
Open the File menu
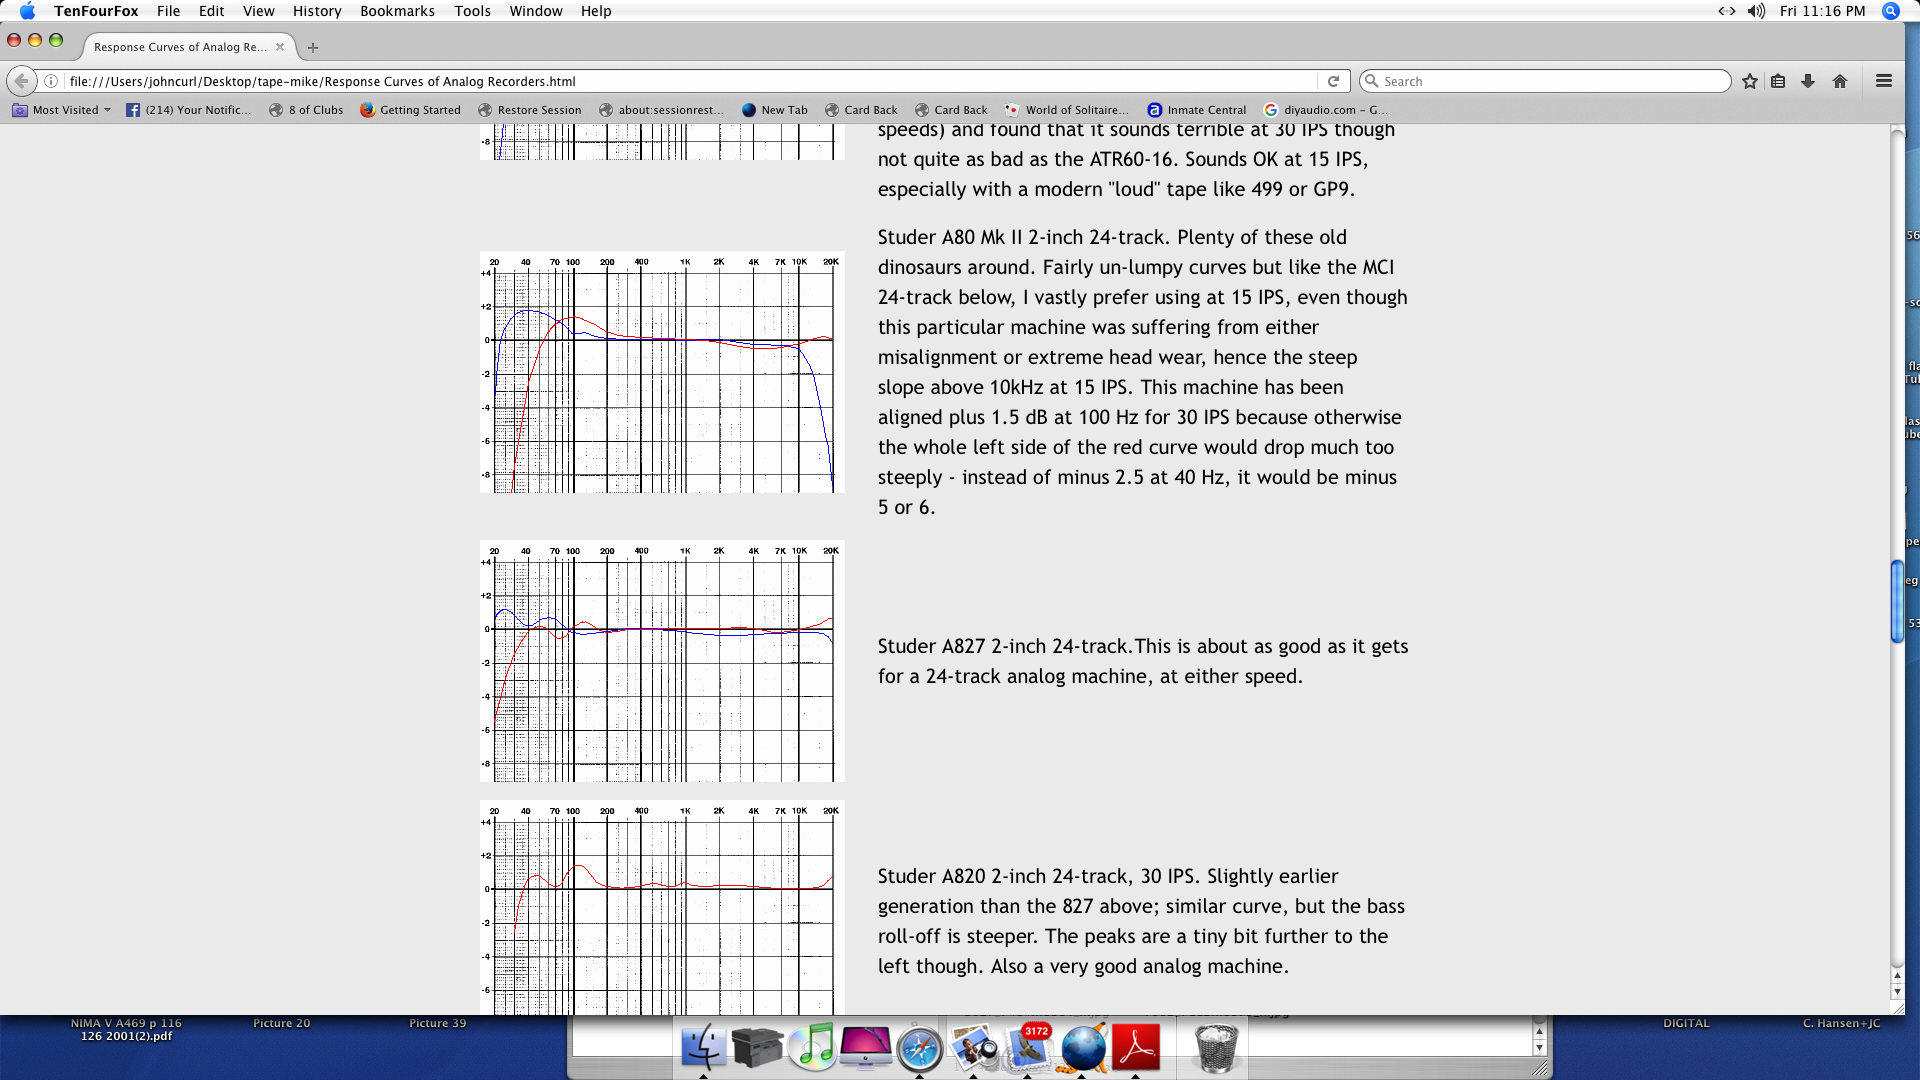coord(168,11)
